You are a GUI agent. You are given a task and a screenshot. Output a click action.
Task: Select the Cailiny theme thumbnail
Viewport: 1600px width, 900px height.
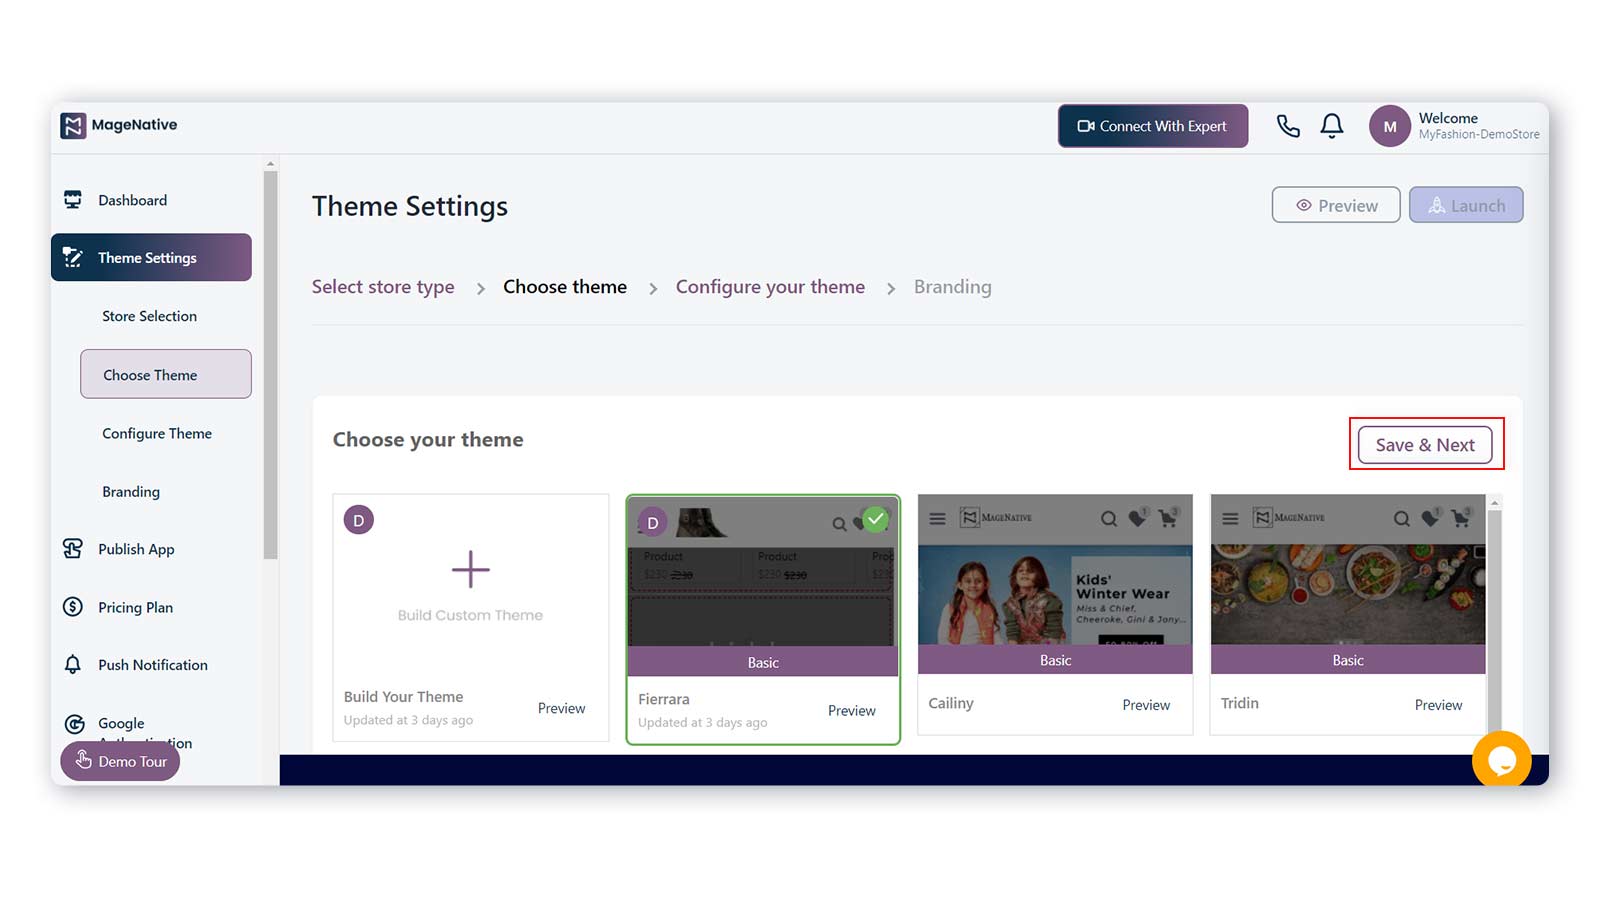(x=1055, y=584)
